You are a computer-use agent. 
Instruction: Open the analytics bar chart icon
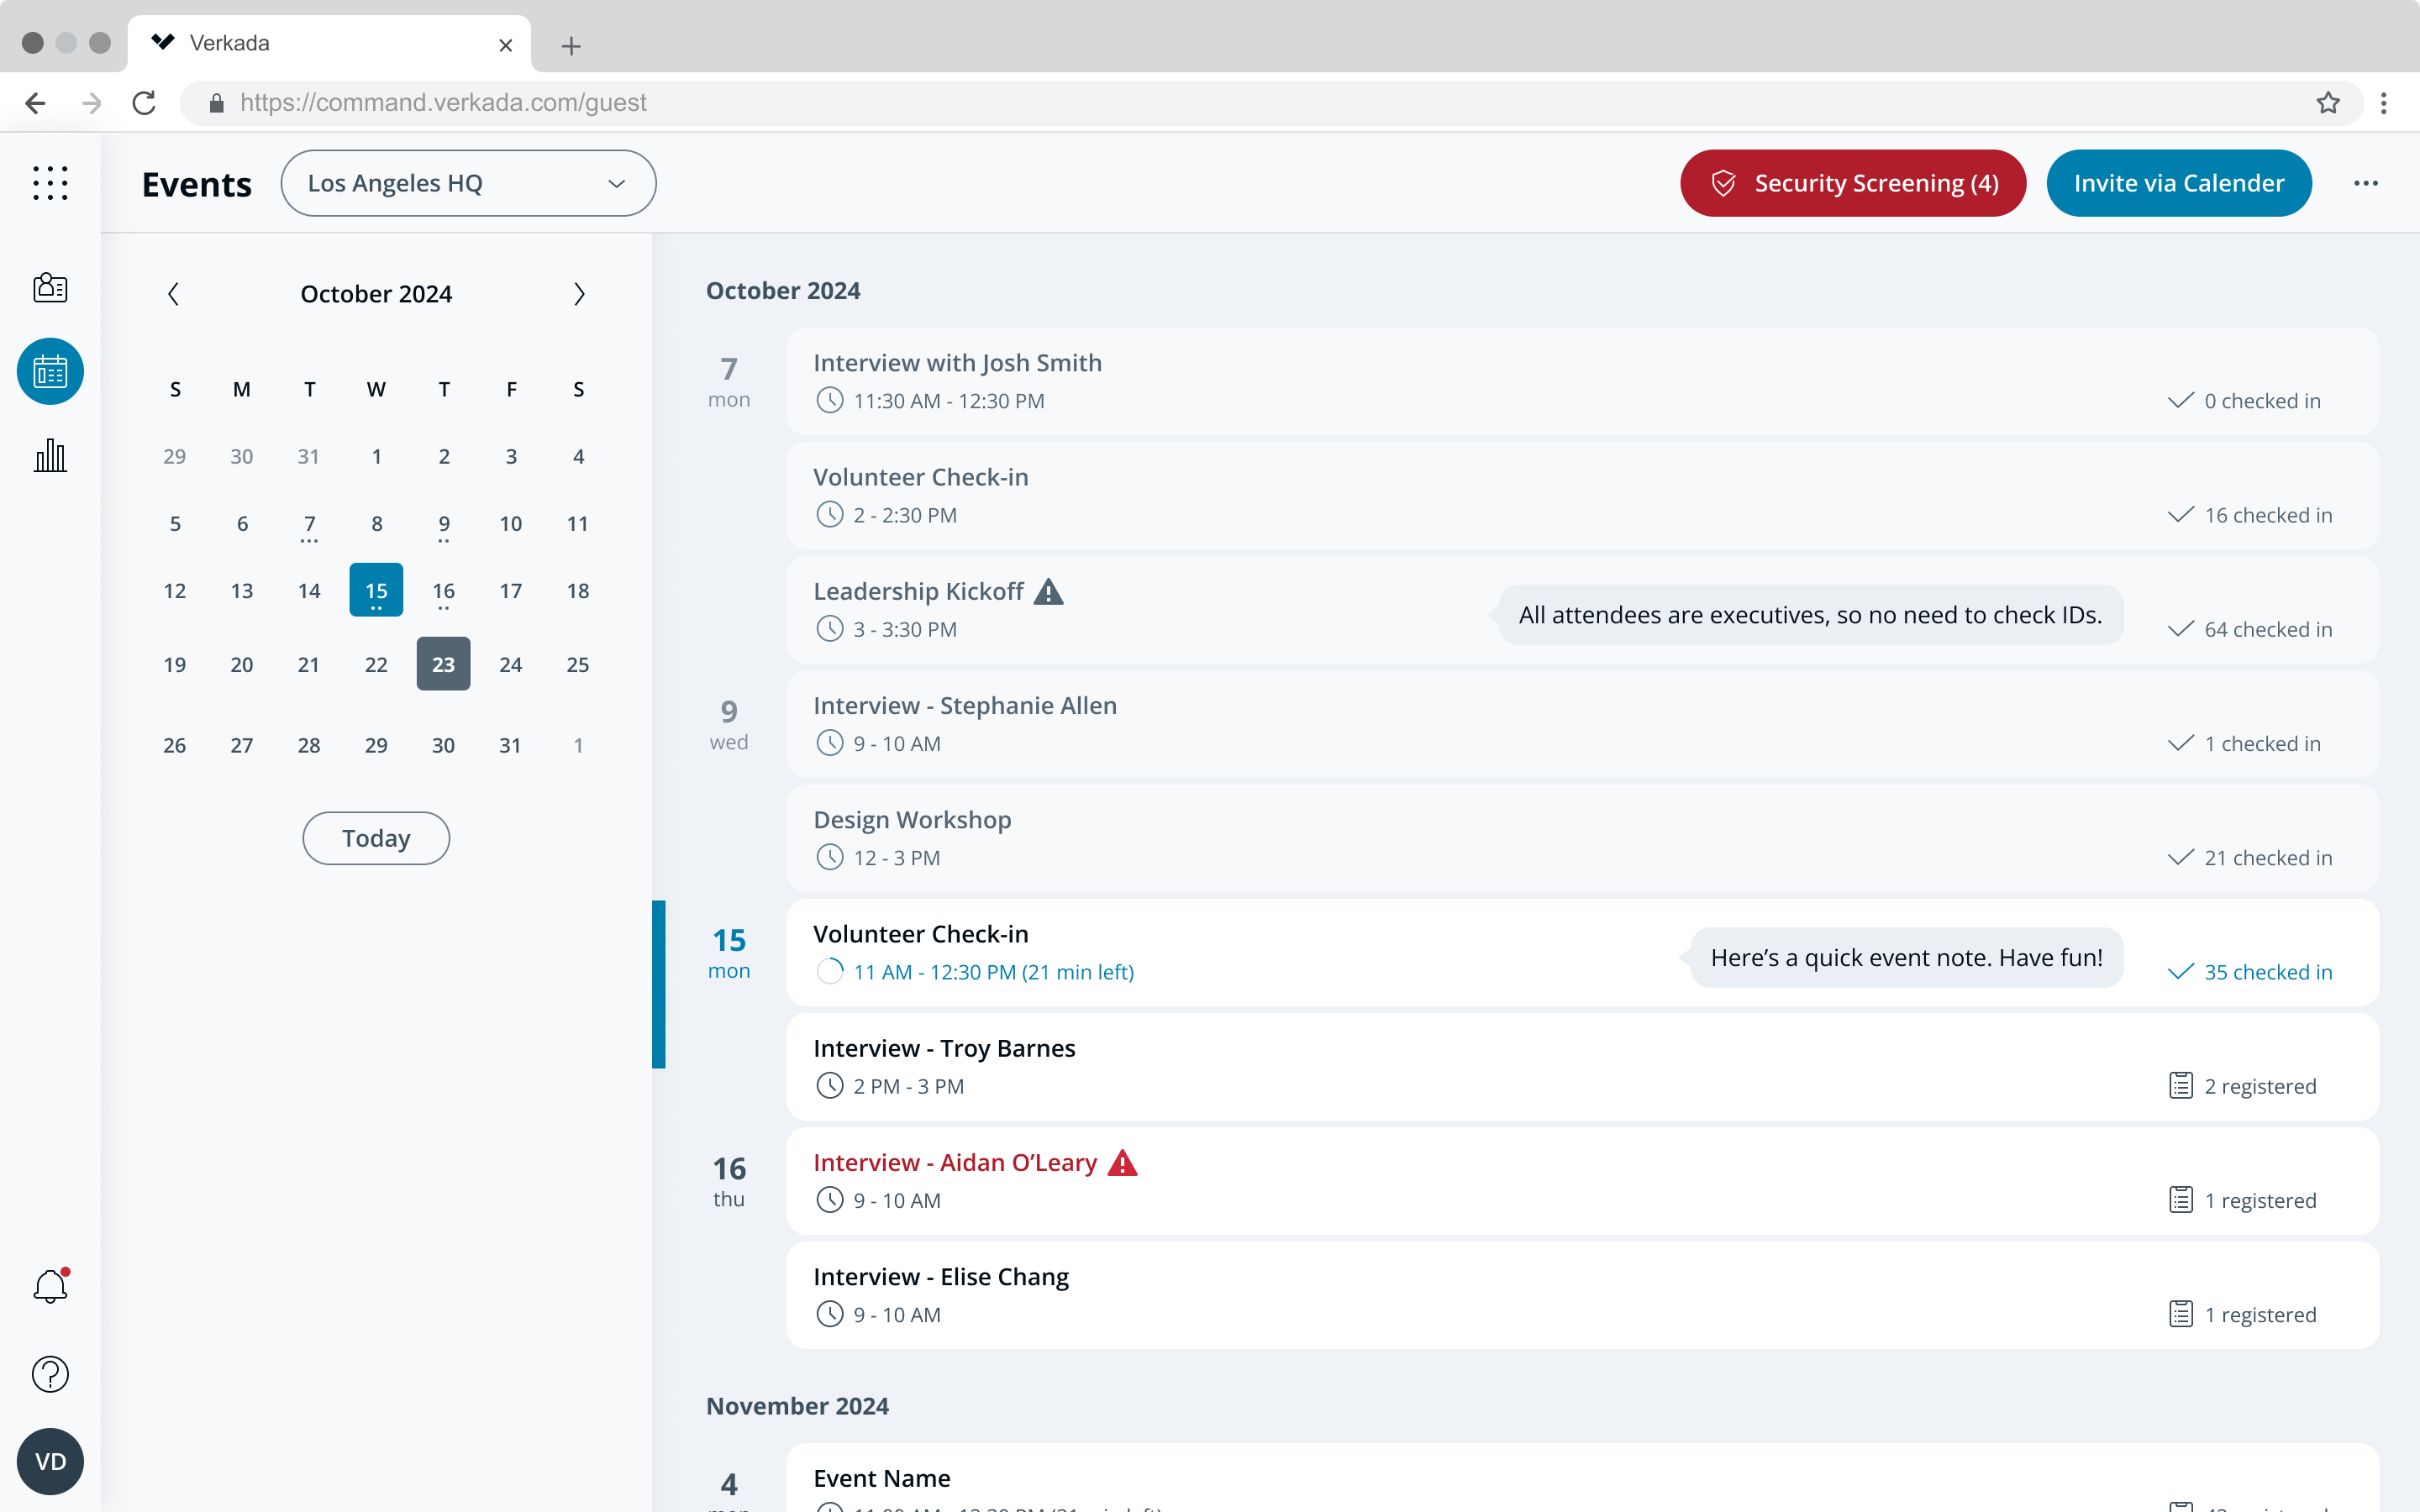50,456
